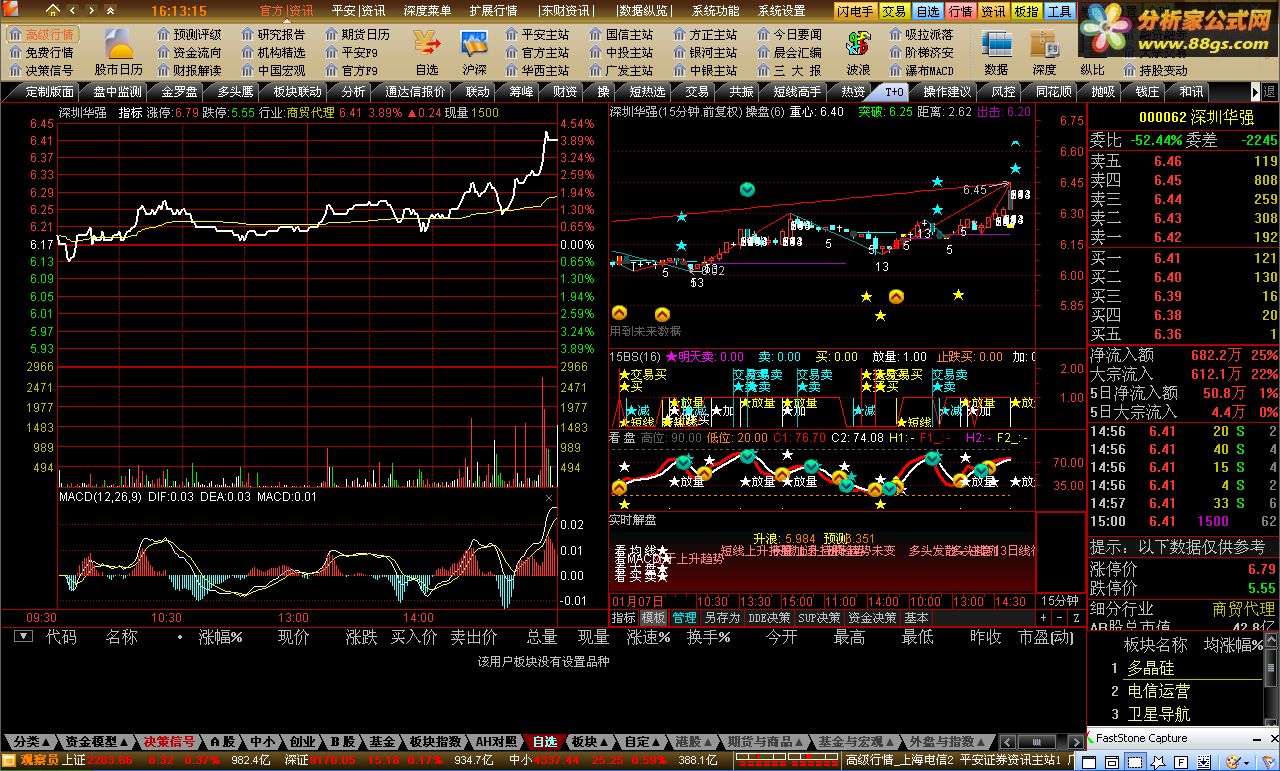Expand the 板块 bottom tab menu
The image size is (1280, 771).
pos(589,742)
